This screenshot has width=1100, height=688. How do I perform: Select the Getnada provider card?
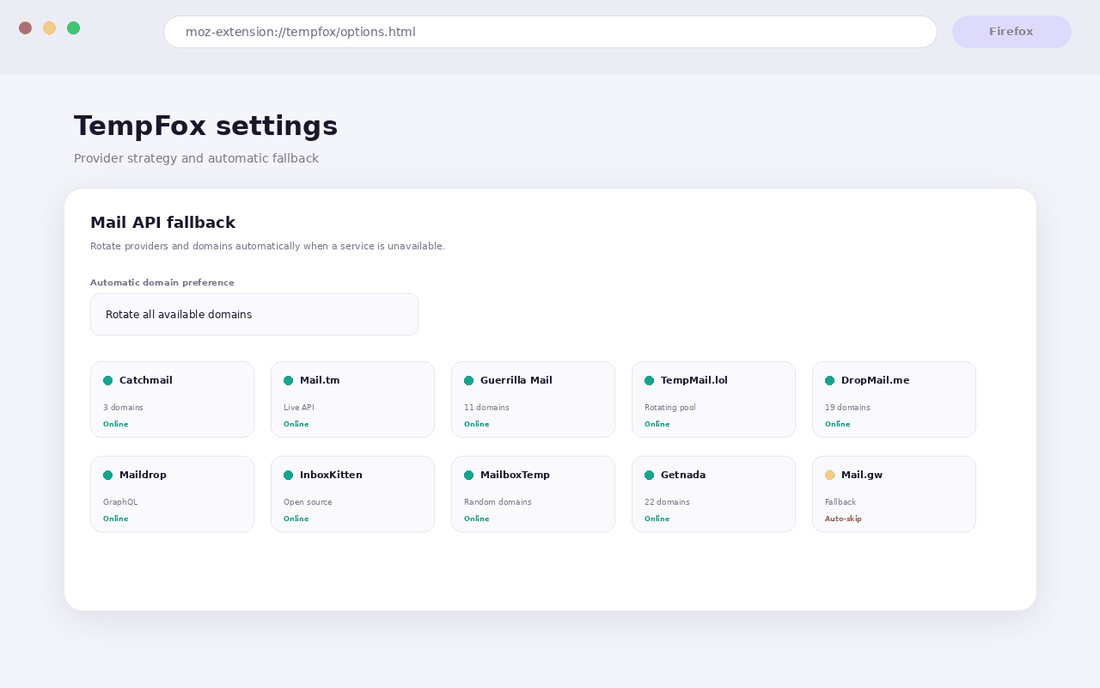[x=713, y=494]
